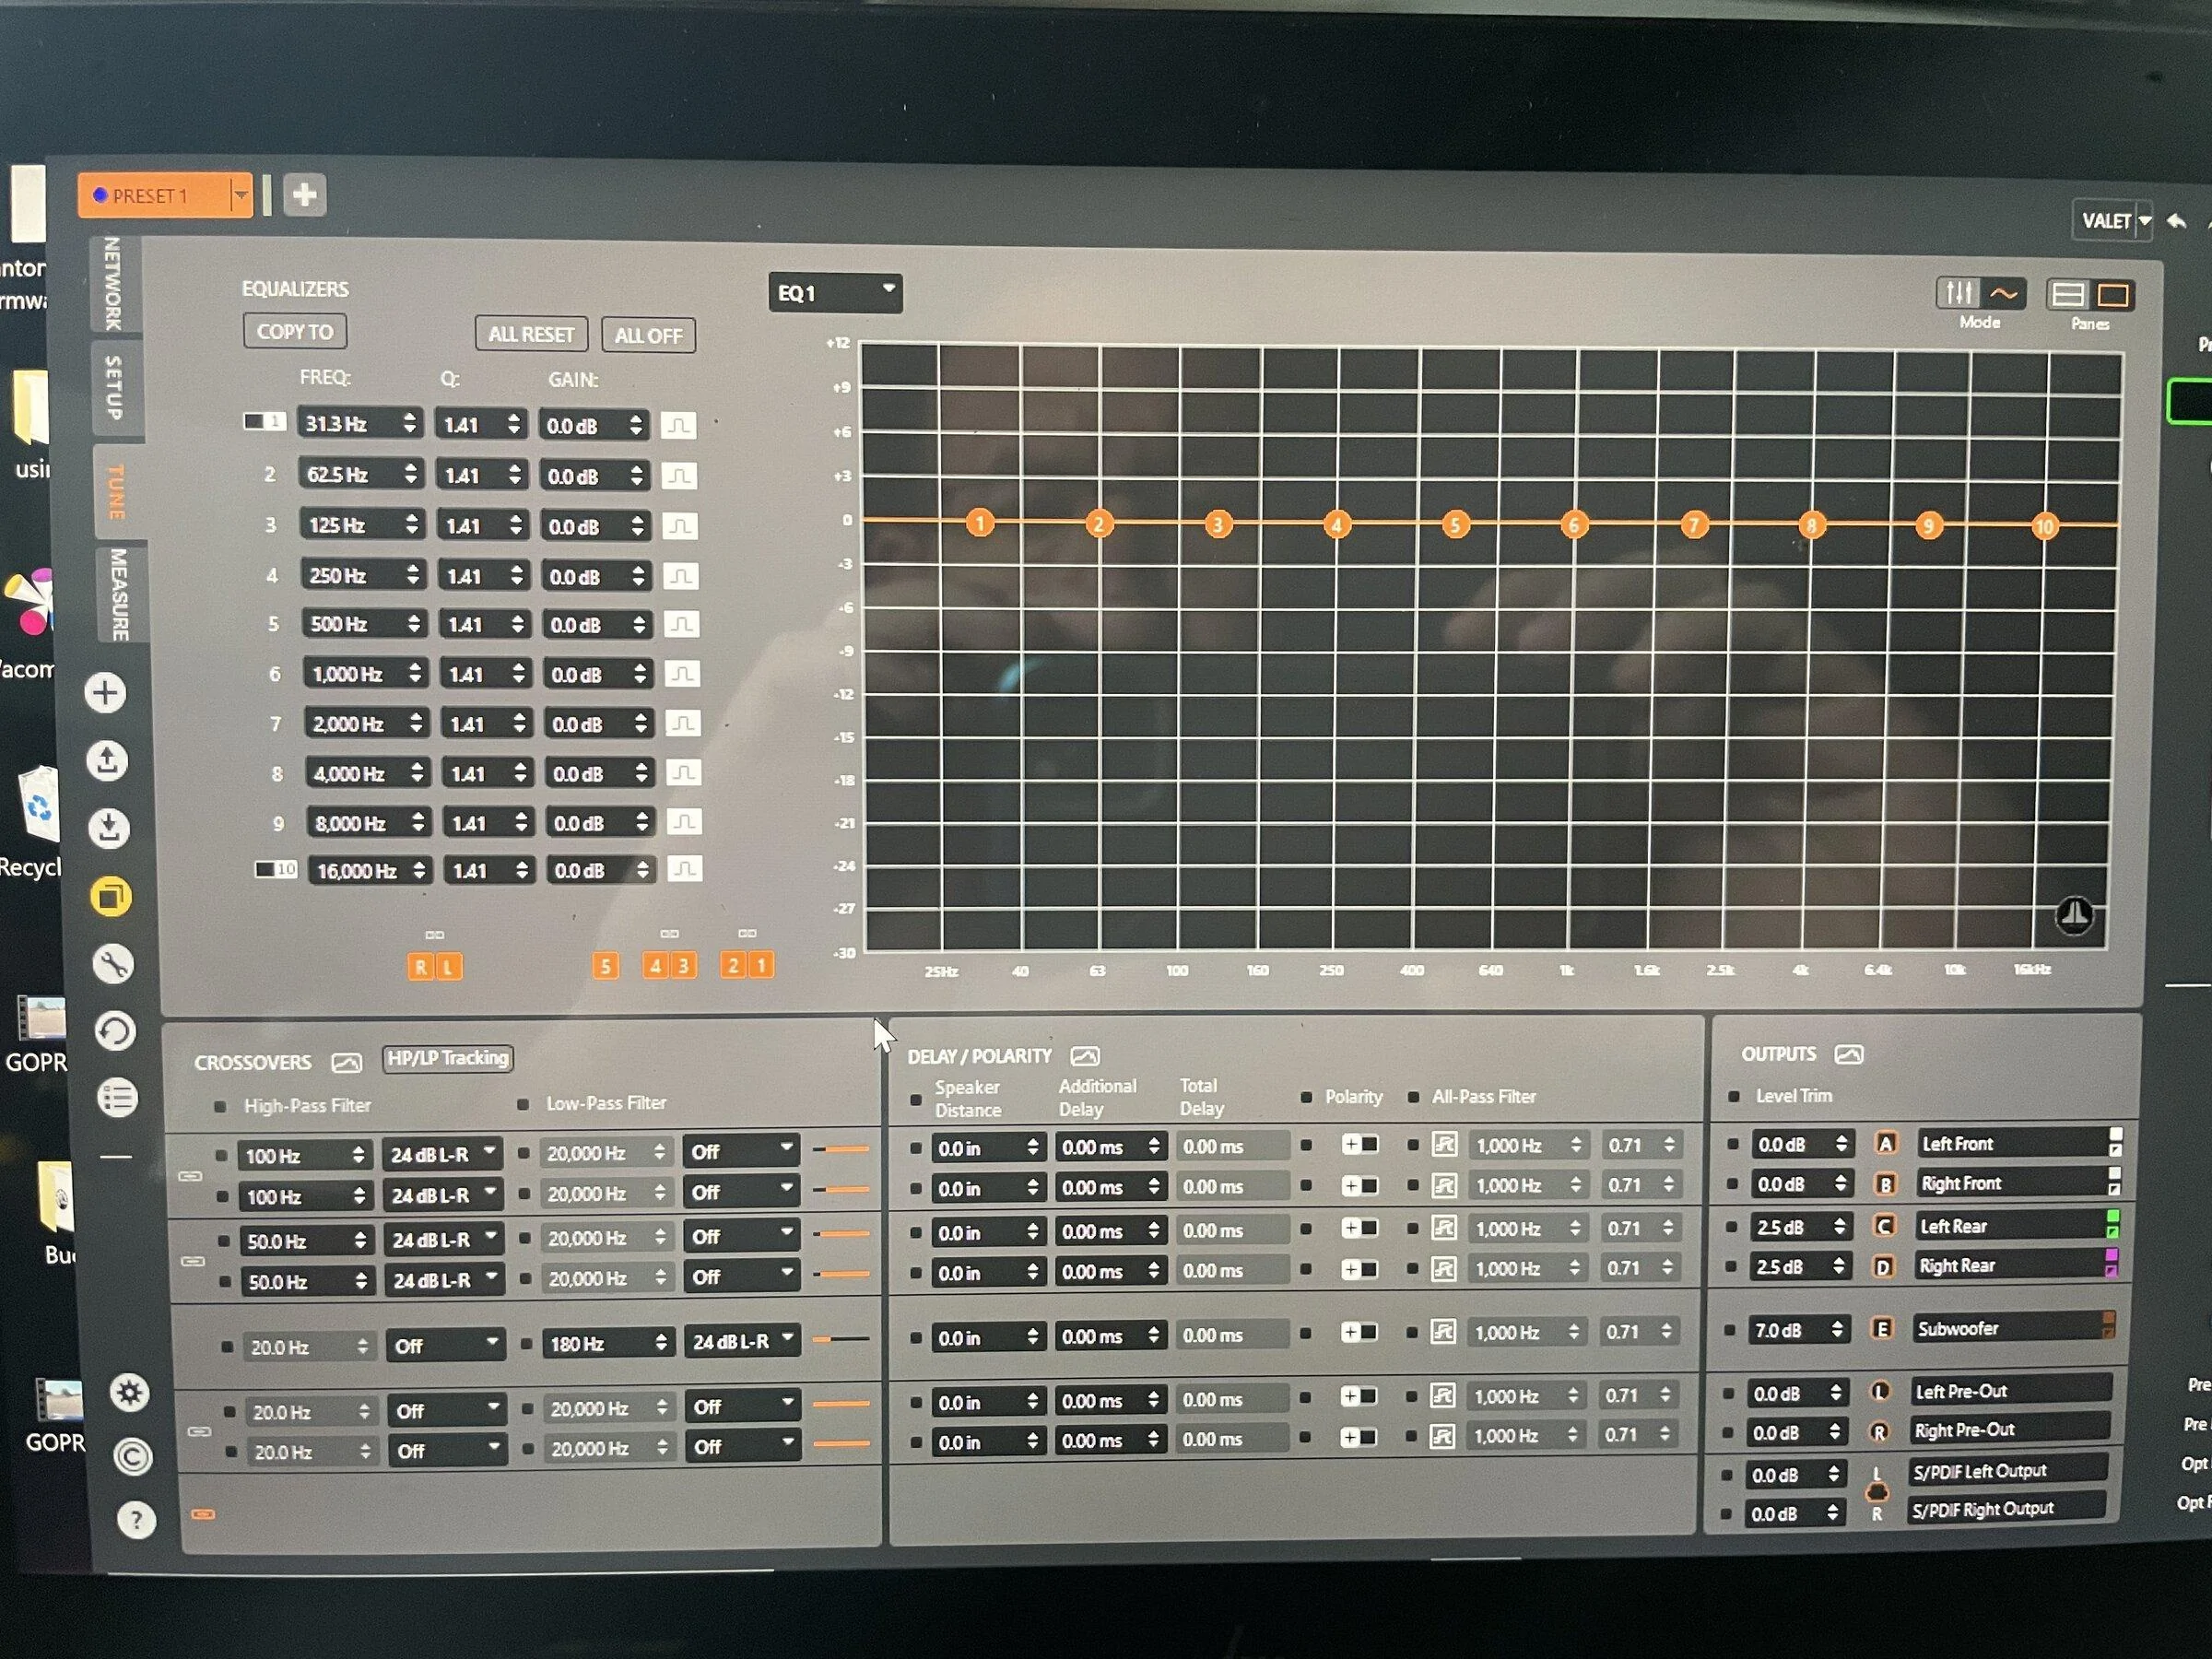Image resolution: width=2212 pixels, height=1659 pixels.
Task: Open subwoofer low-pass 24 dB L-R slope dropdown
Action: [741, 1342]
